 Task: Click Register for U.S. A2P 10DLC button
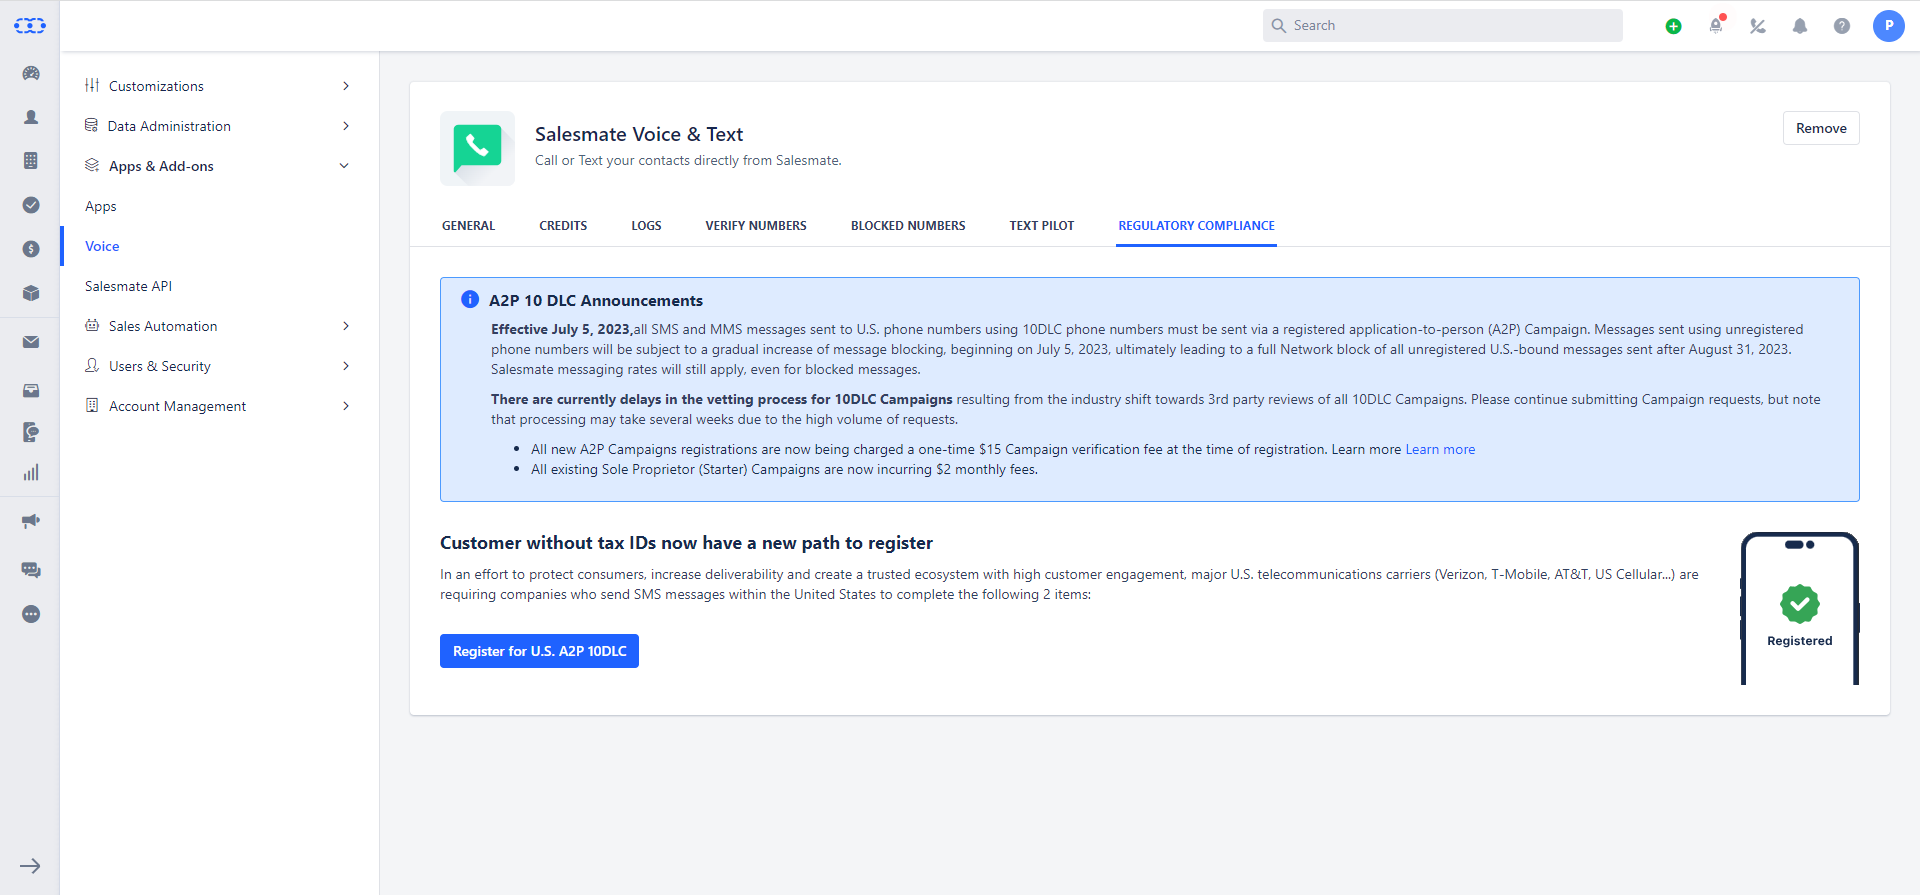539,651
